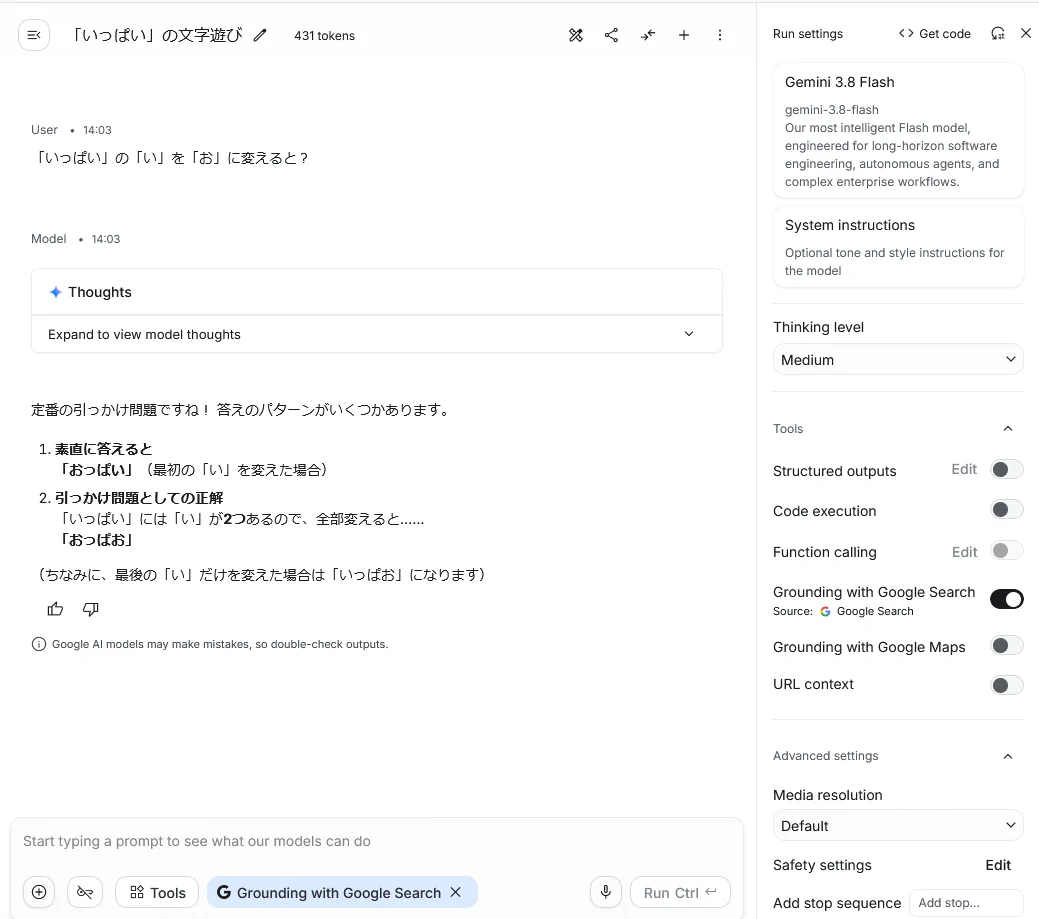
Task: Click the 引っかけ問題としての正解 heading
Action: coord(138,498)
